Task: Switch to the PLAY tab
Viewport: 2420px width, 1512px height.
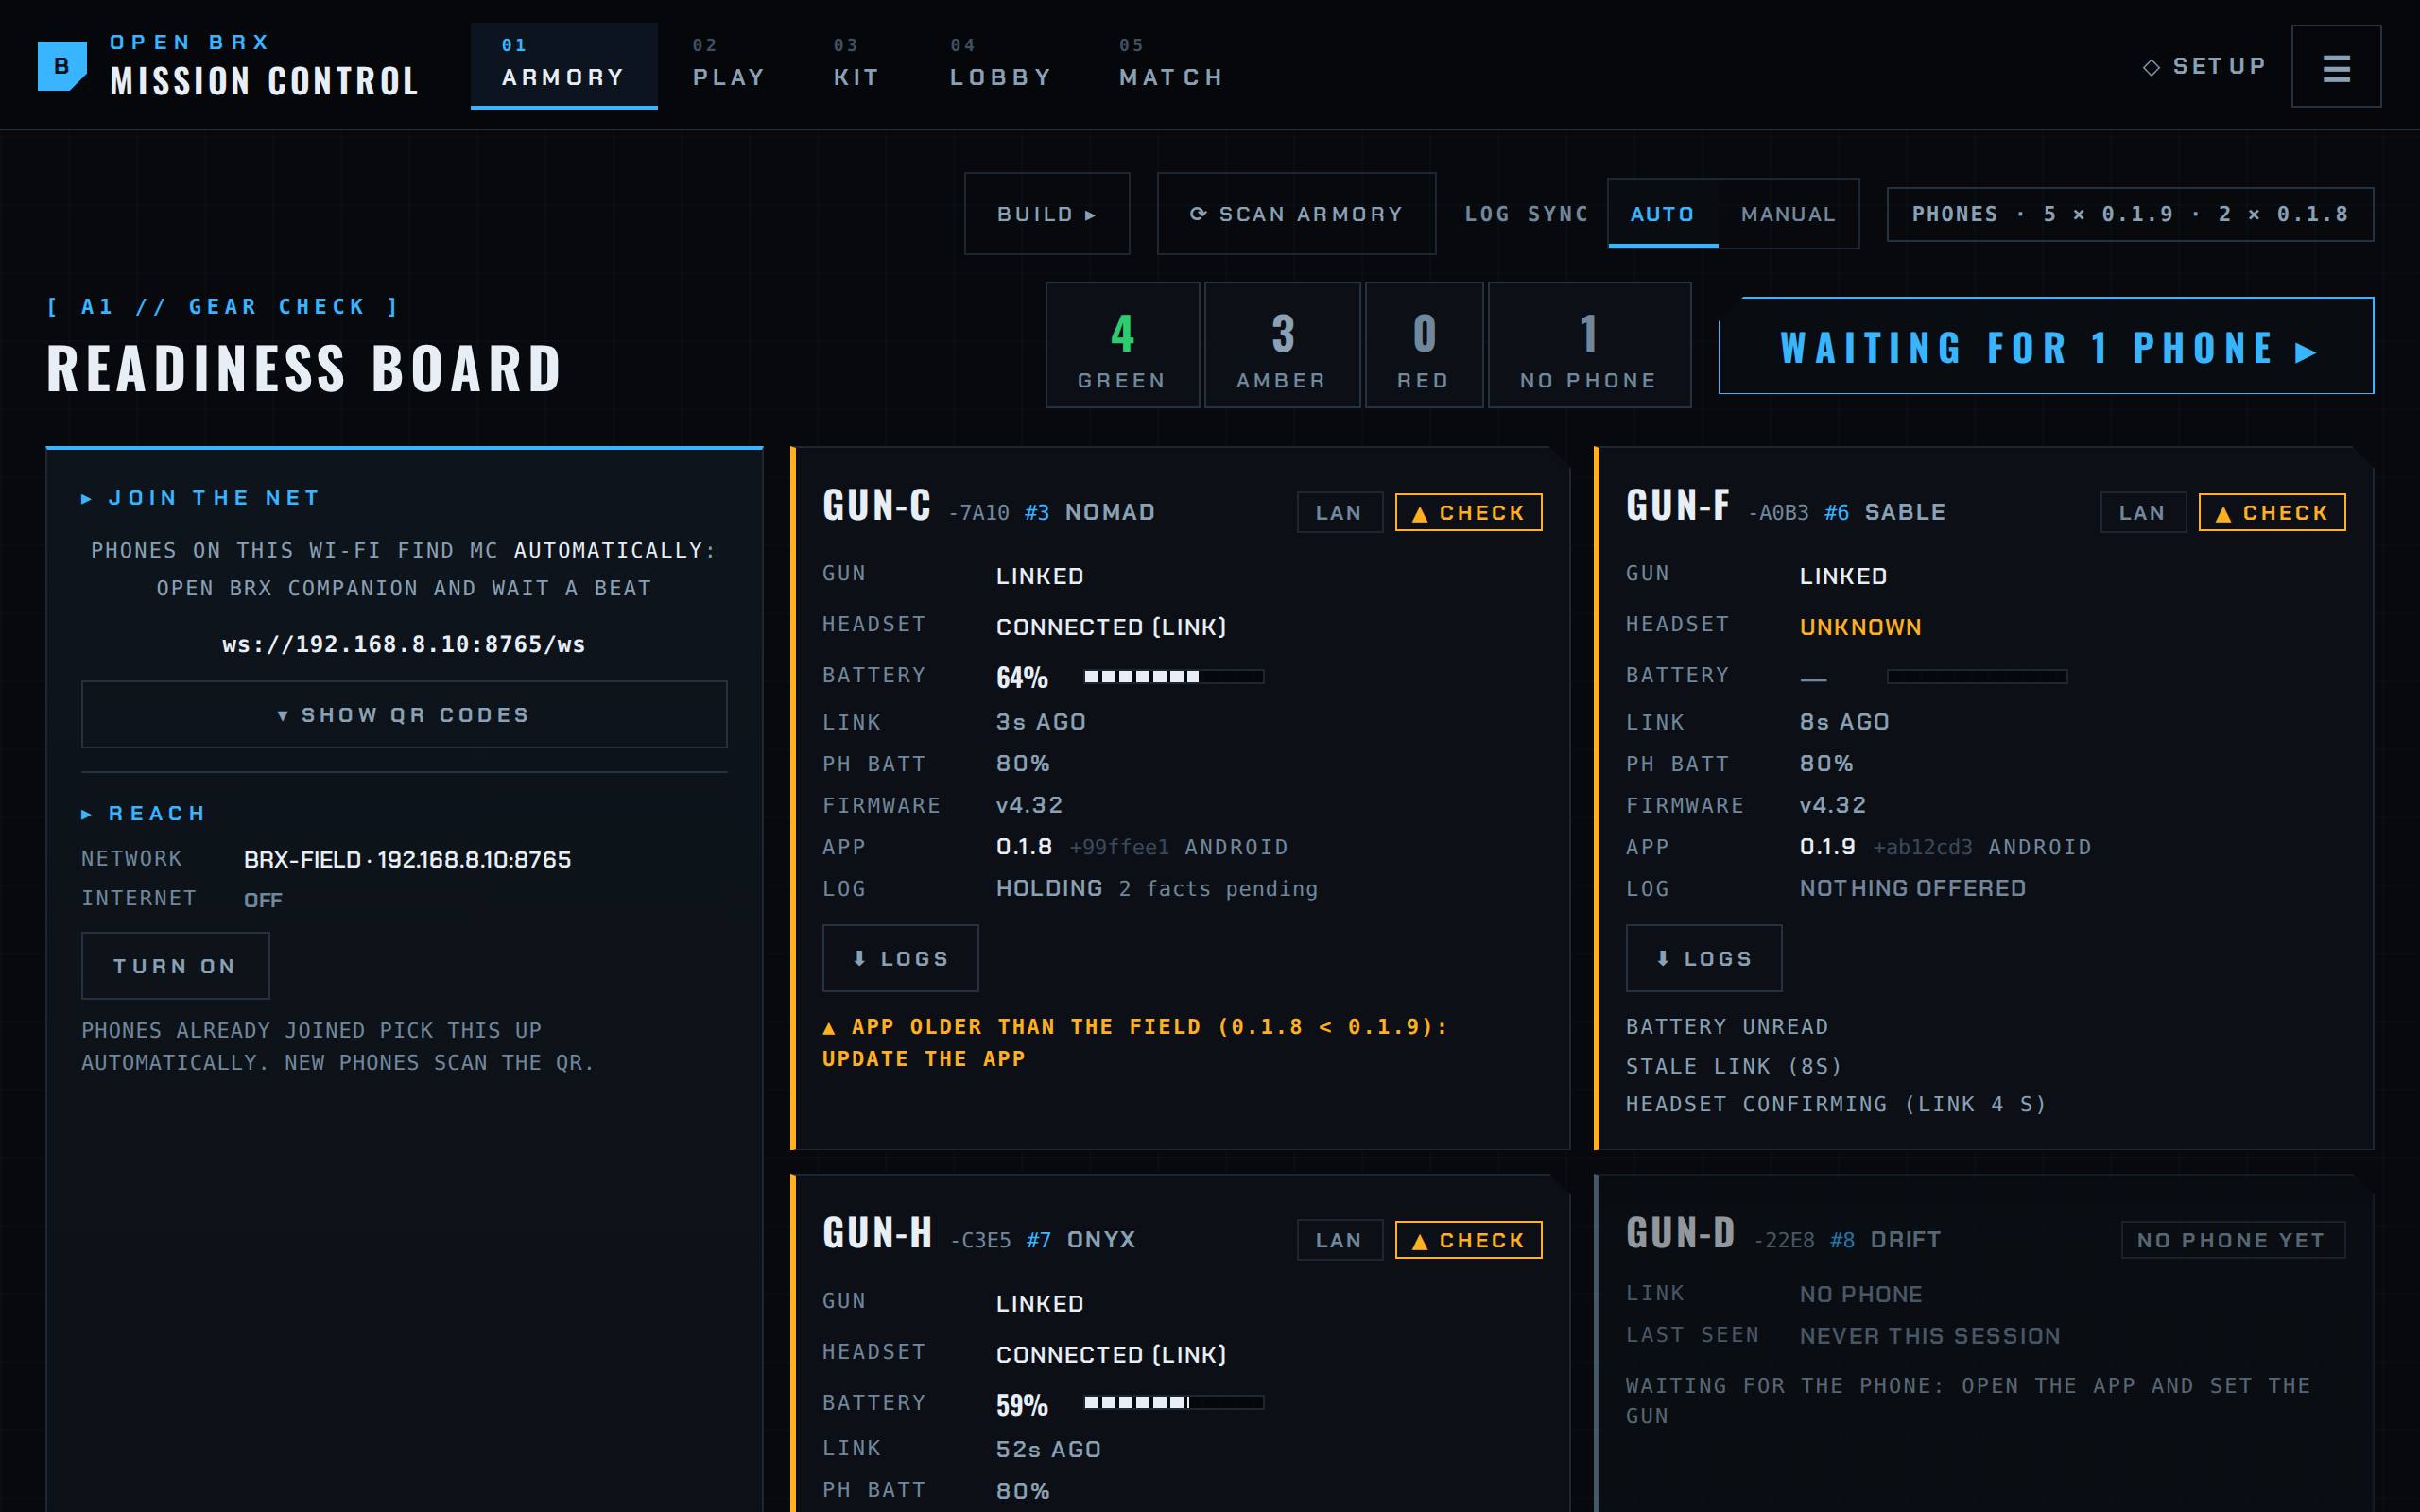Action: pos(729,65)
